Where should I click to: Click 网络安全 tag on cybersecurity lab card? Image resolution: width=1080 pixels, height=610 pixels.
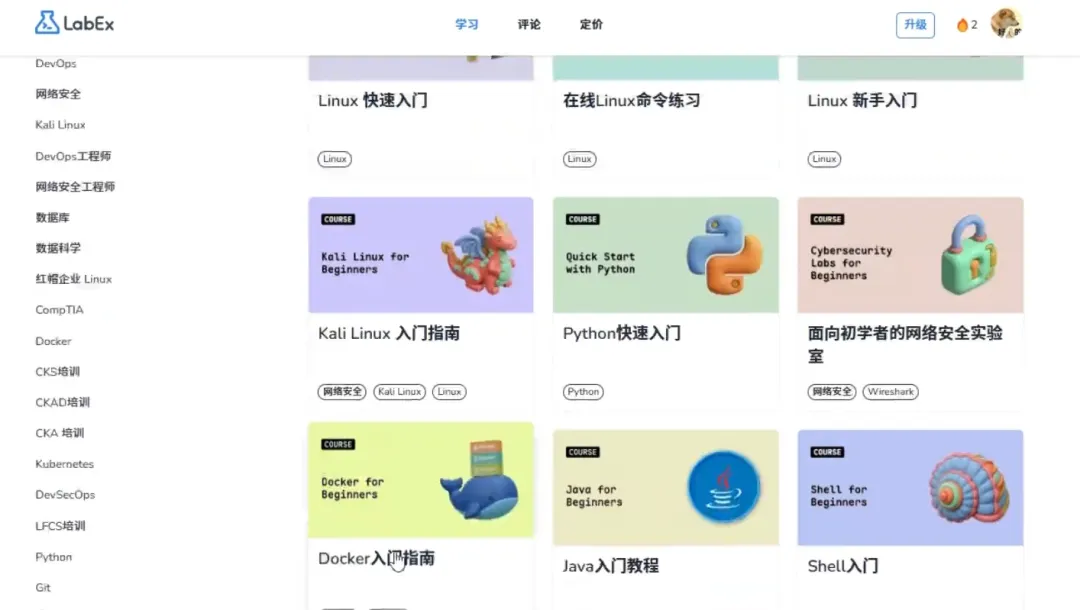tap(831, 392)
